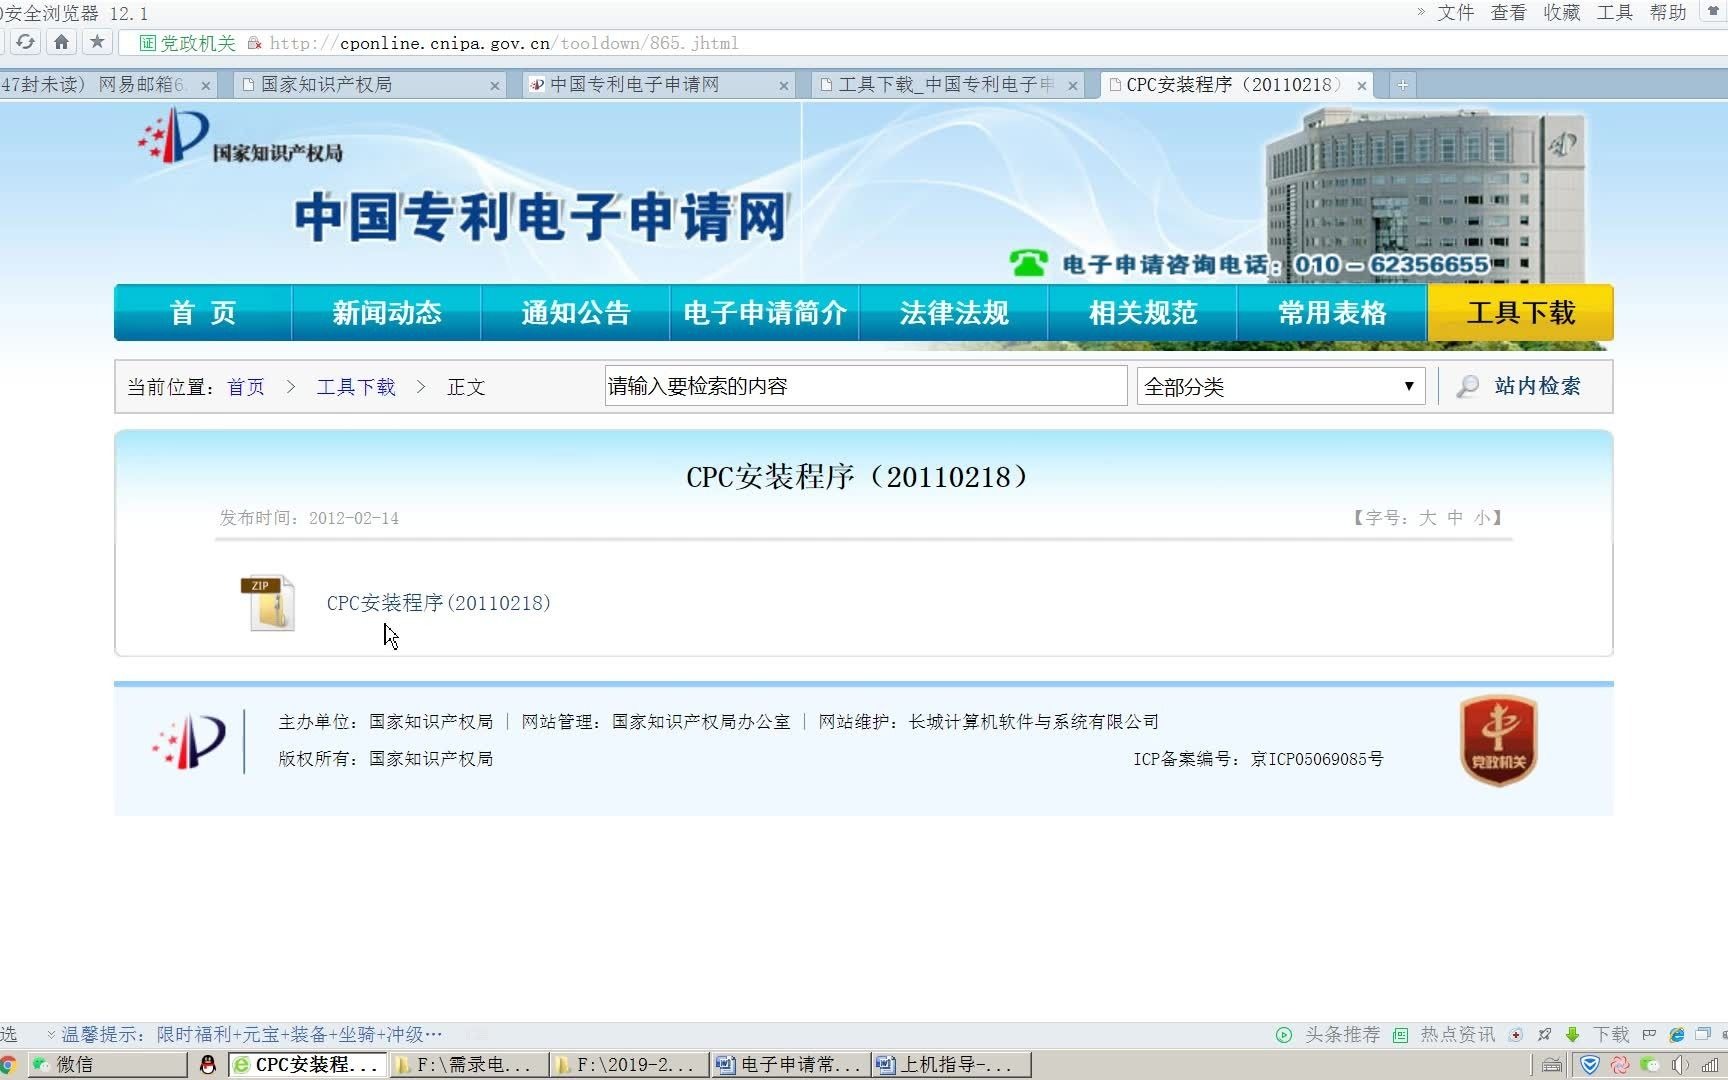Image resolution: width=1728 pixels, height=1080 pixels.
Task: Download the CPC安装程序(20110218) link
Action: point(438,603)
